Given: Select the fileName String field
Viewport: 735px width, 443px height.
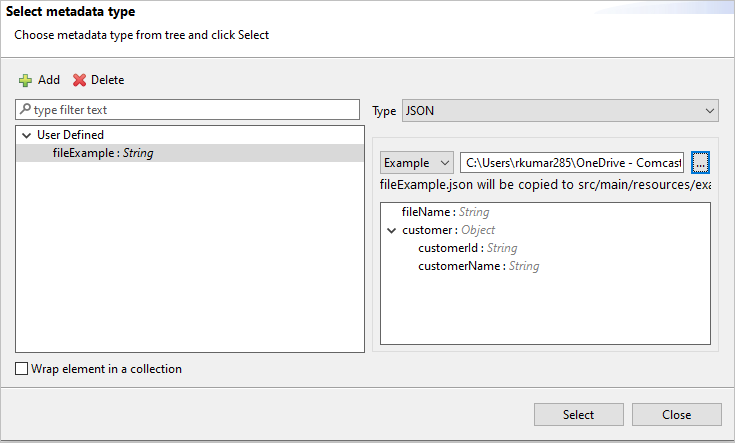Looking at the screenshot, I should tap(445, 212).
